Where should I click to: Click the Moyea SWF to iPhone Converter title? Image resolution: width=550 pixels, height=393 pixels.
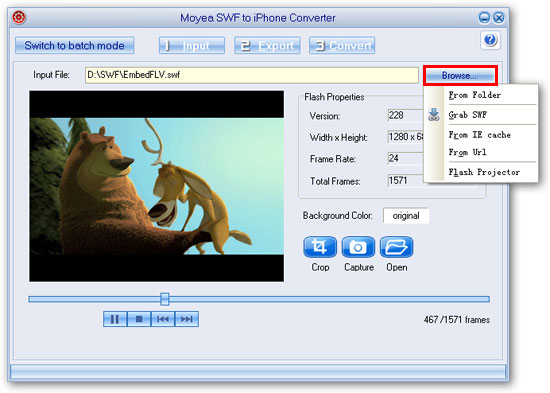coord(258,18)
